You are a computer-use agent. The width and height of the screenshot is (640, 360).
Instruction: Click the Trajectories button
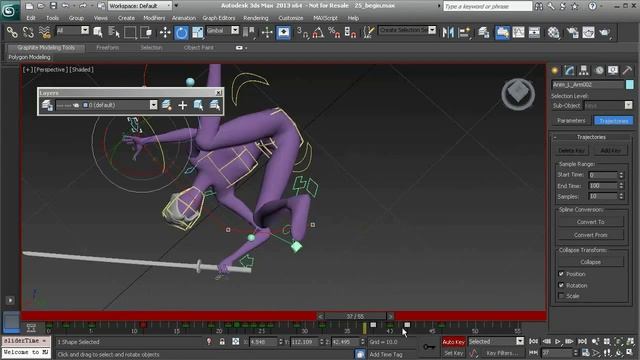pyautogui.click(x=613, y=120)
